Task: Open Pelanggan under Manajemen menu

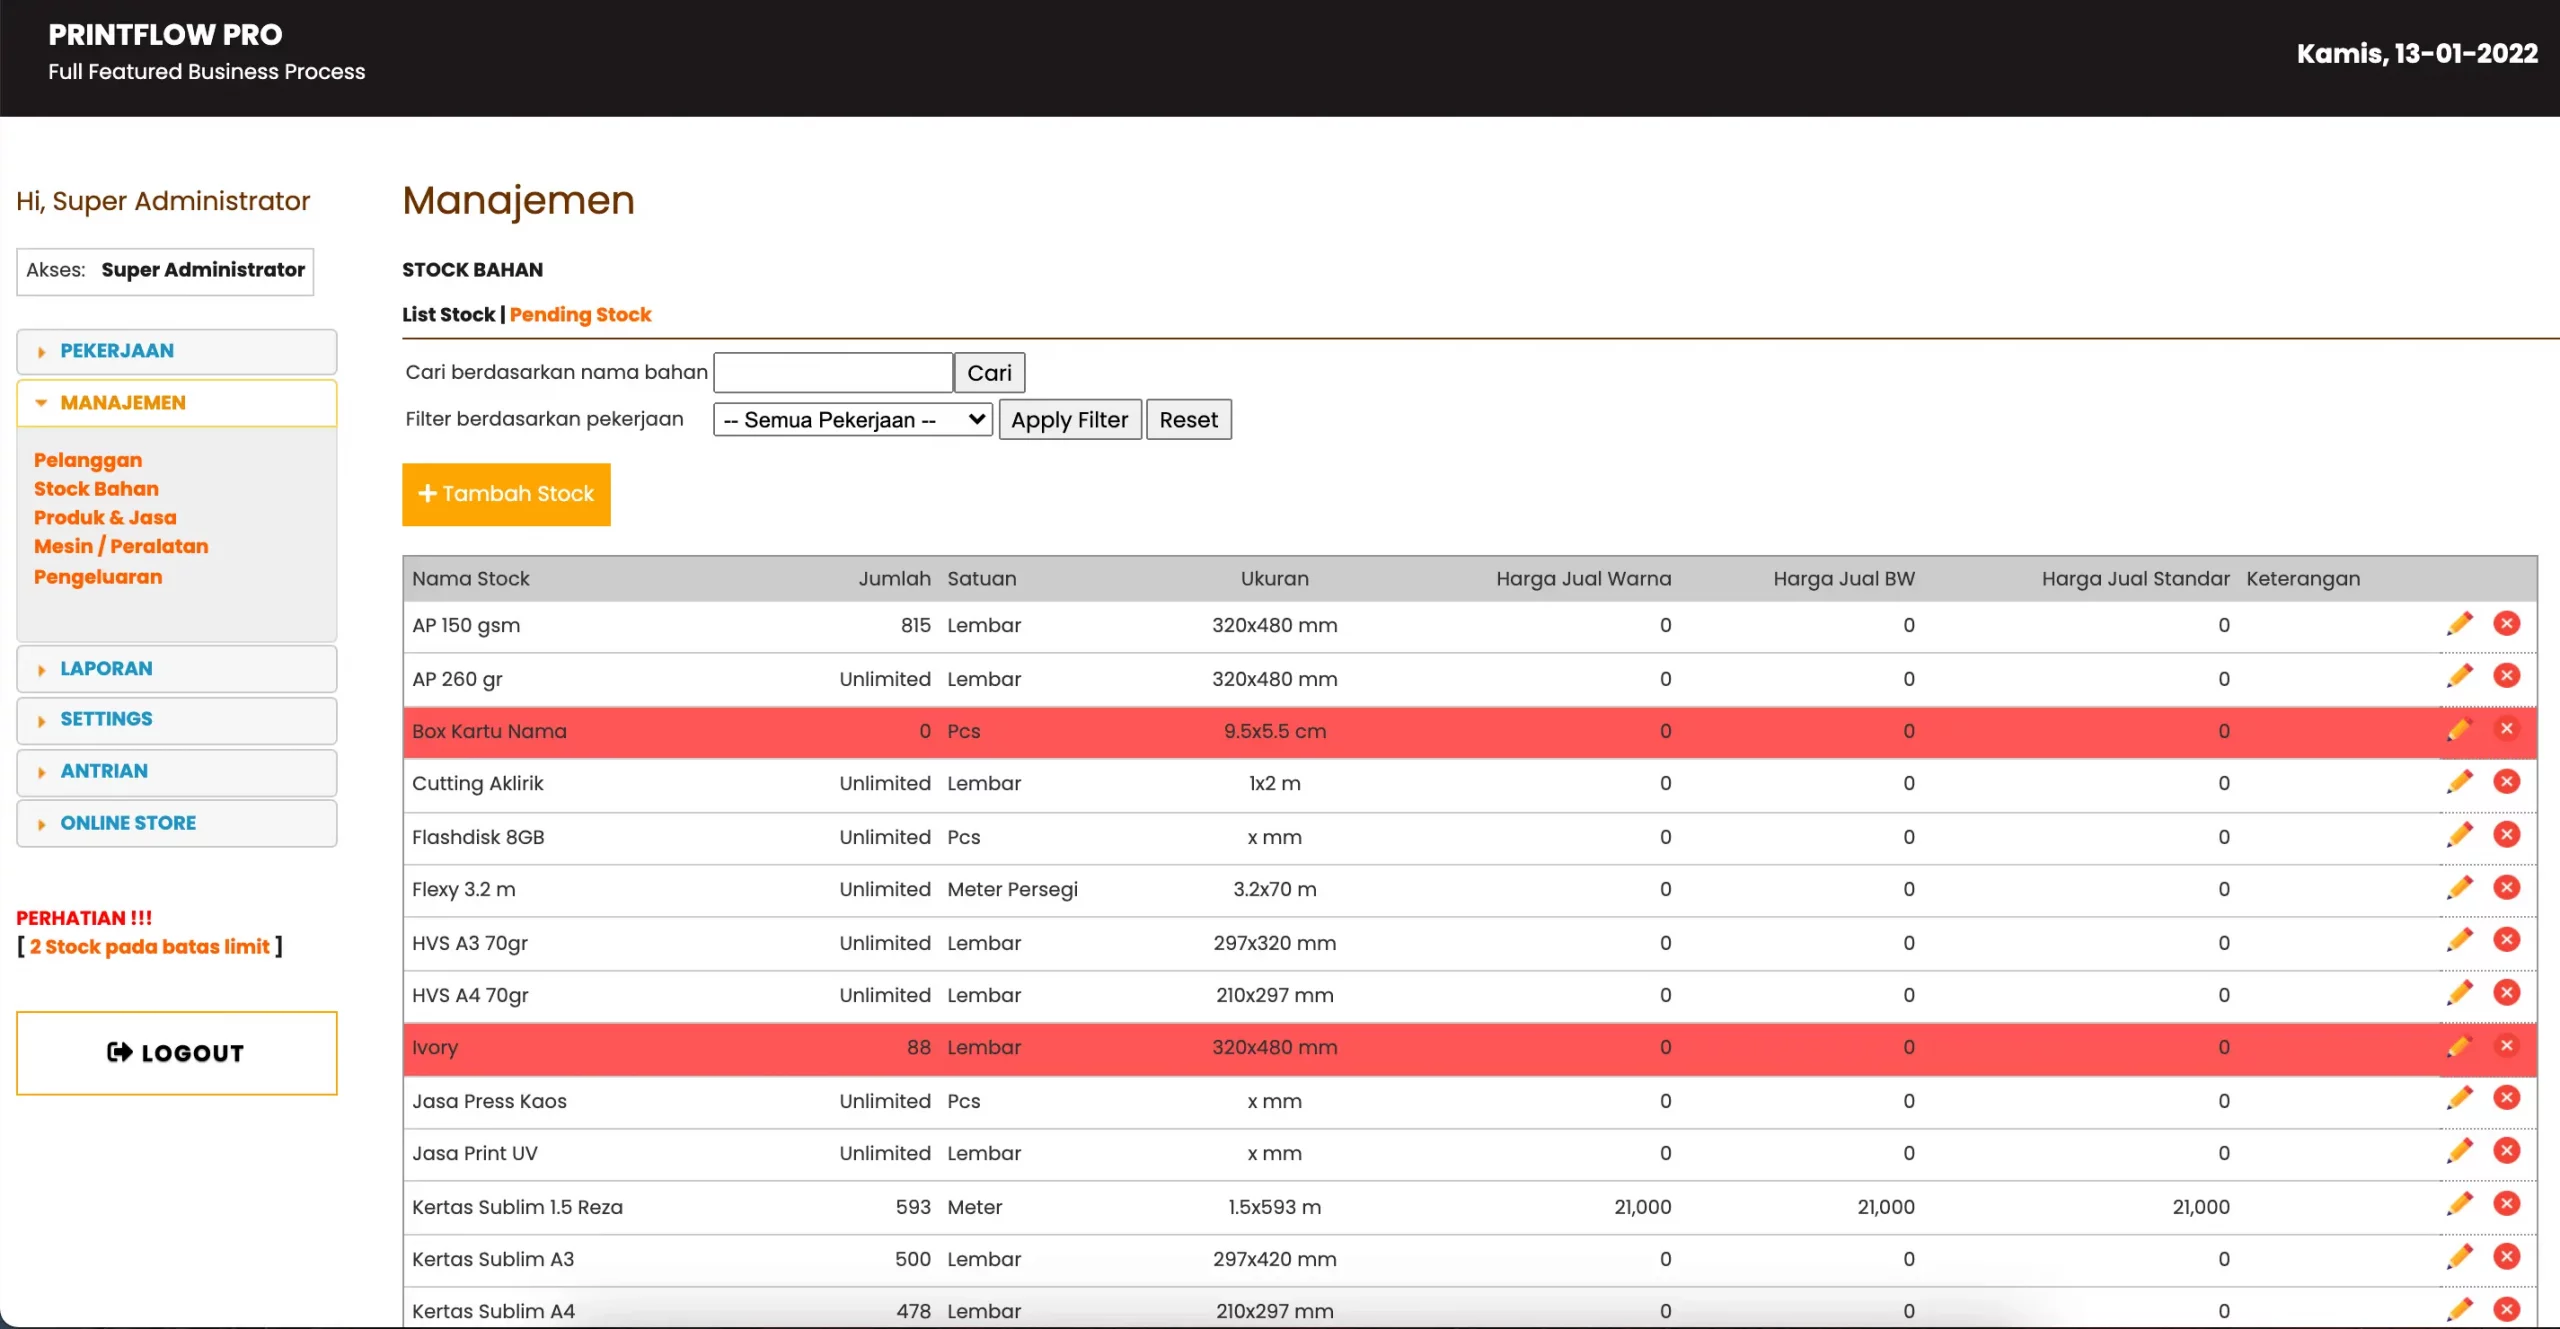Action: point(88,460)
